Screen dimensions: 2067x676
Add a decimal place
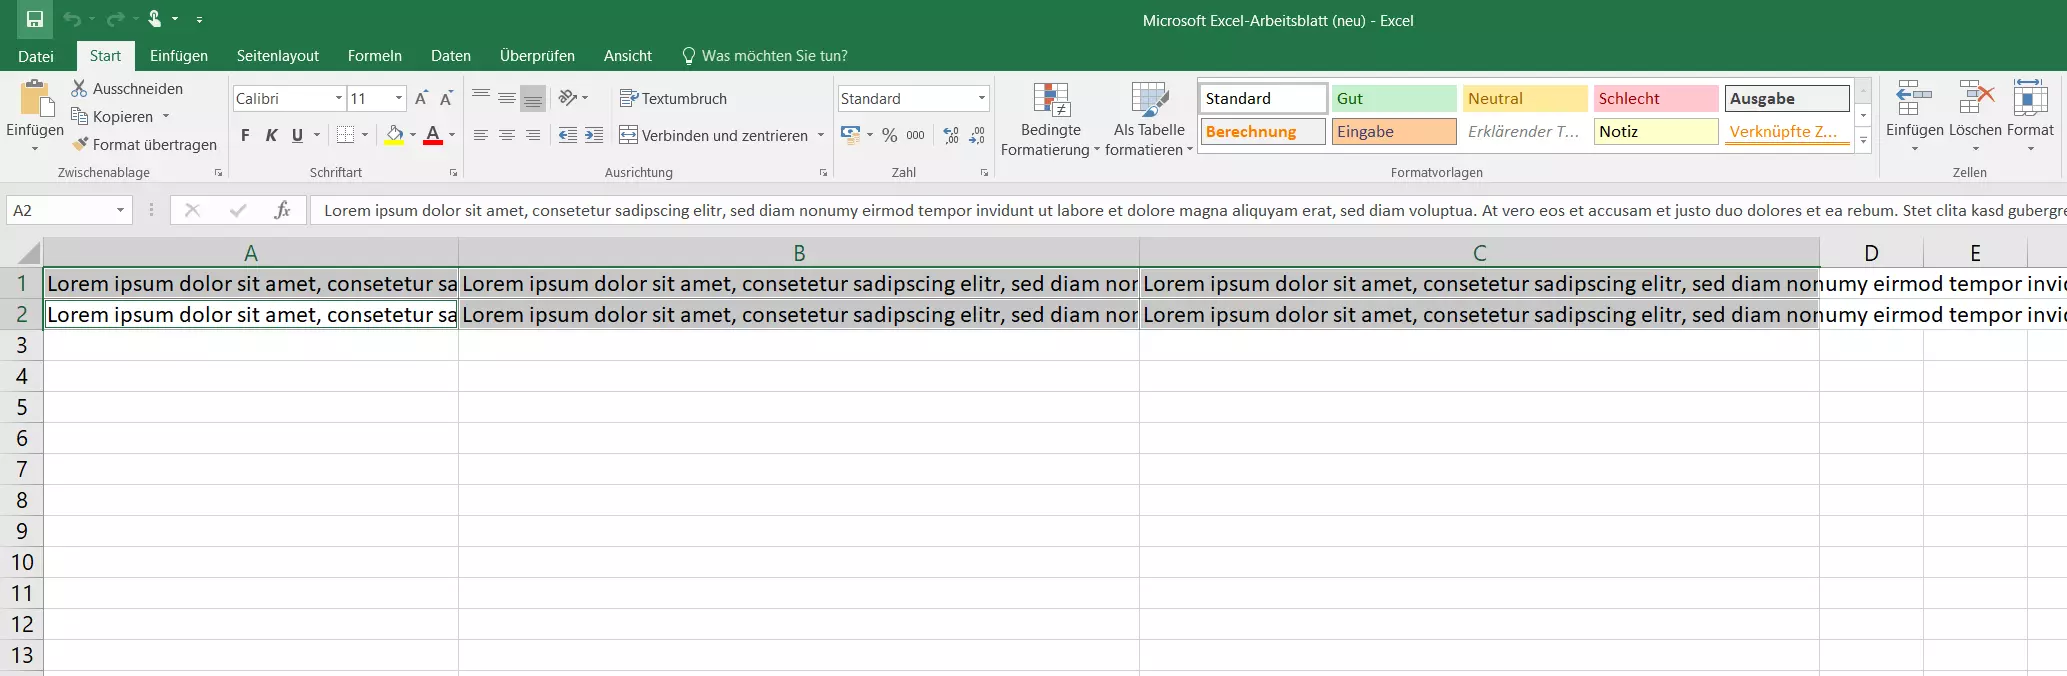pyautogui.click(x=951, y=135)
